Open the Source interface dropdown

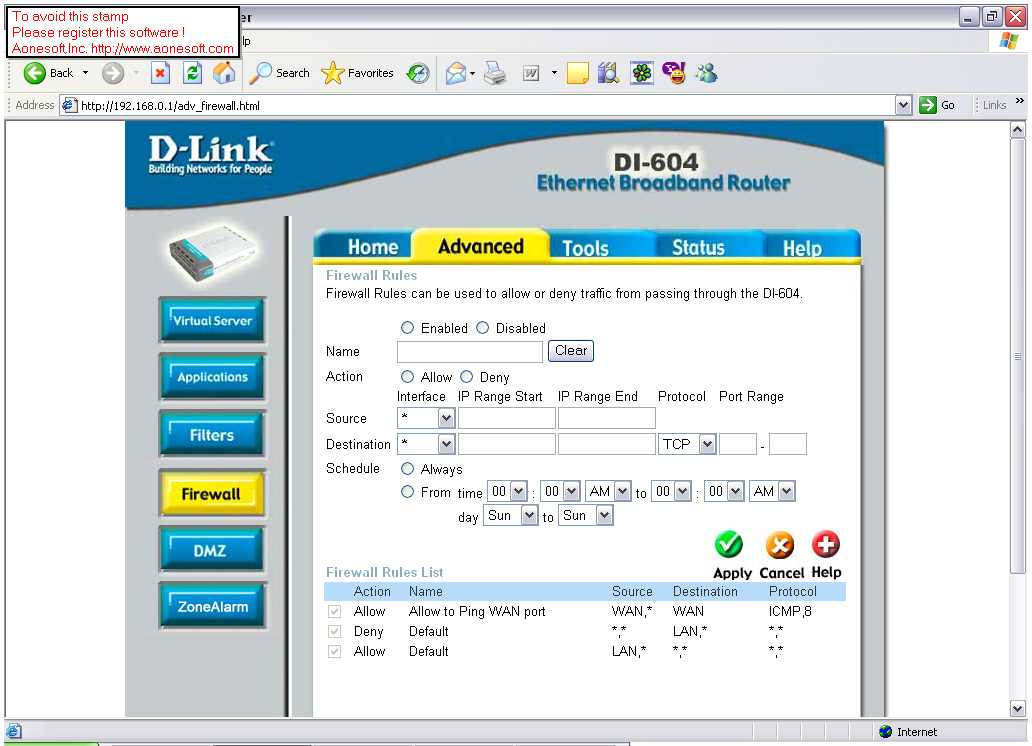point(426,417)
